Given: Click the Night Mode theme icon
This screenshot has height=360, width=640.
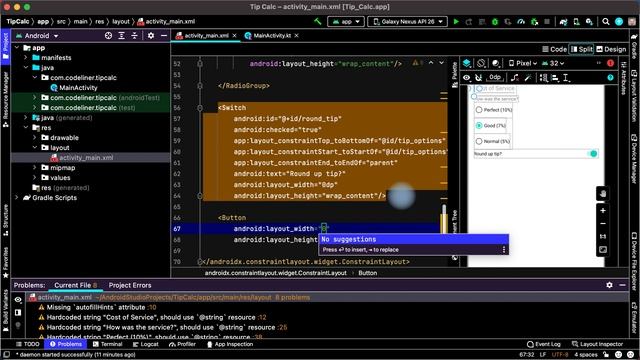Looking at the screenshot, I should 496,63.
